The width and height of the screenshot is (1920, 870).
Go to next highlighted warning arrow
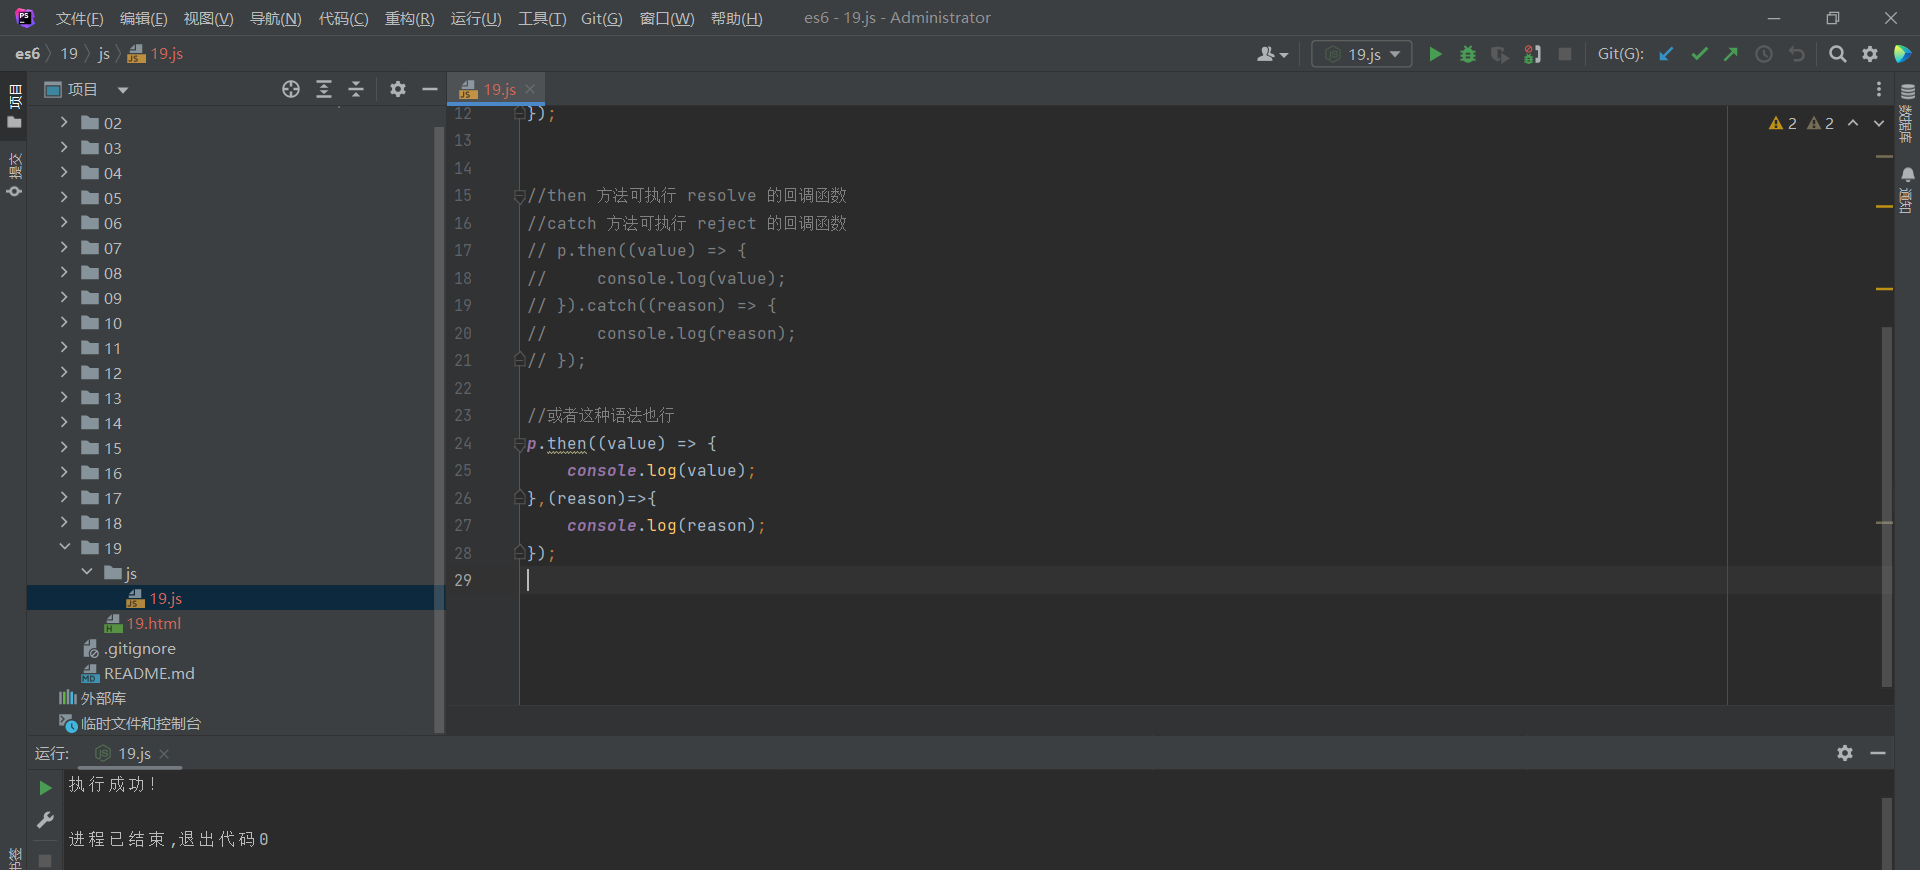tap(1879, 123)
